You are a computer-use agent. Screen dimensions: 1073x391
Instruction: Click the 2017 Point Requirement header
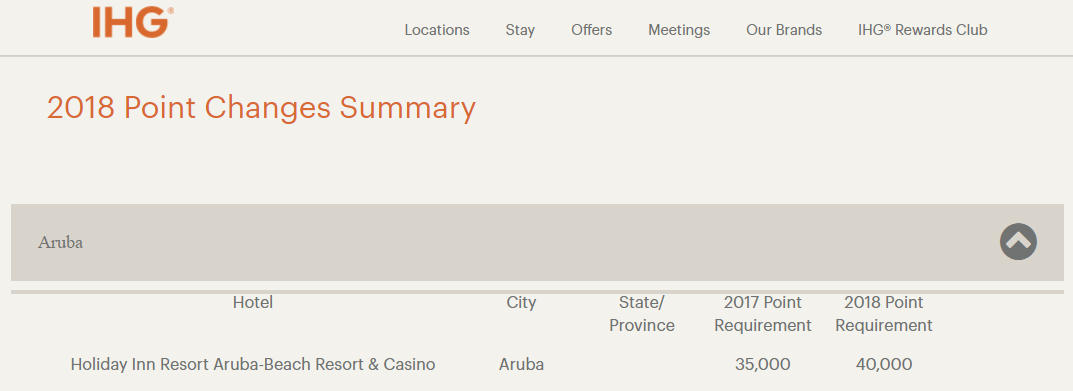[763, 314]
